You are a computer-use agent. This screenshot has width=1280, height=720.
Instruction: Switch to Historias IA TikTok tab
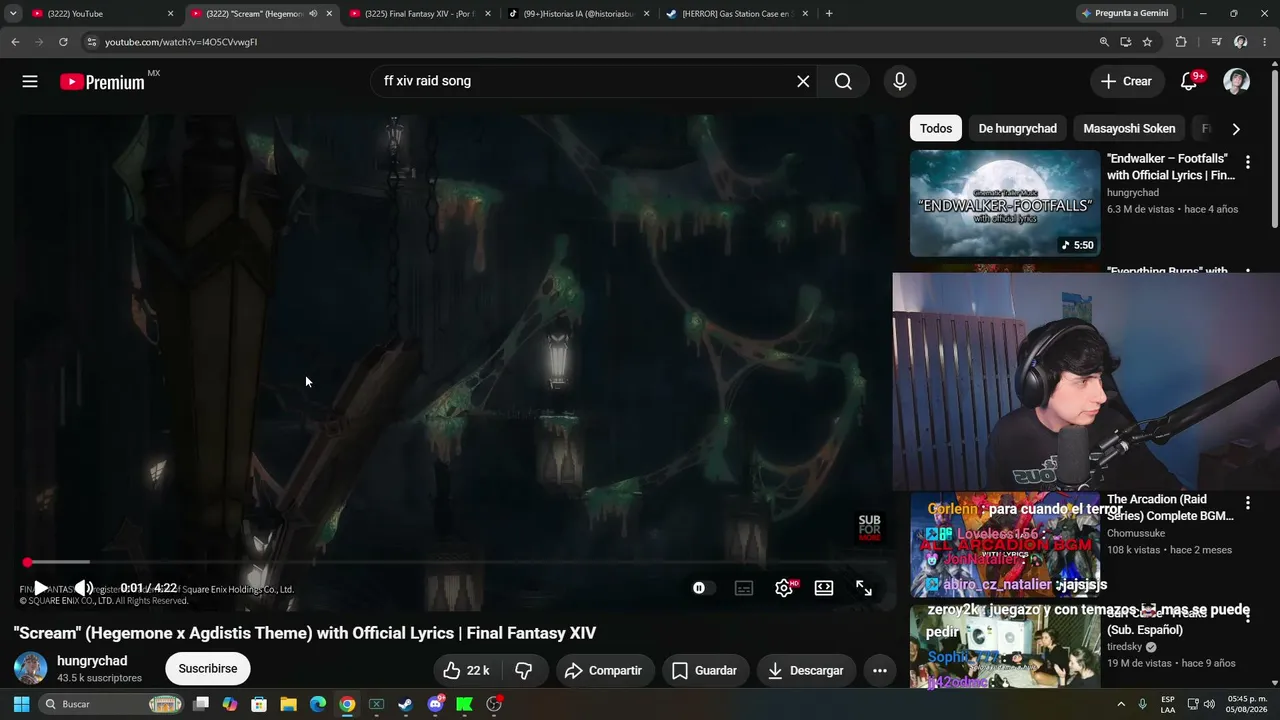[579, 14]
